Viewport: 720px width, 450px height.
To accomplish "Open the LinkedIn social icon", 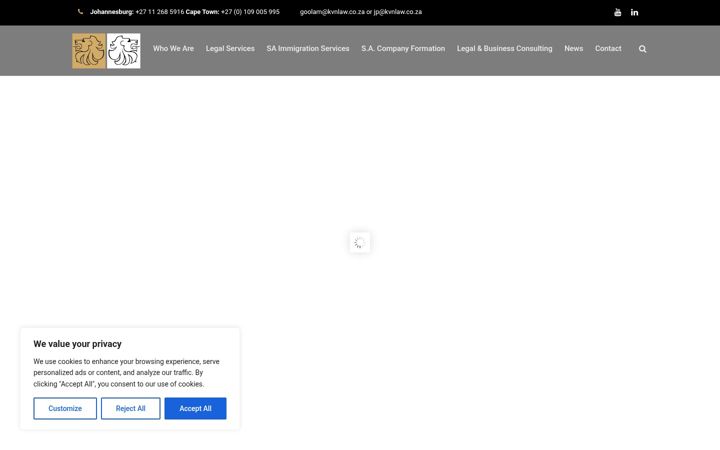I will (x=634, y=12).
